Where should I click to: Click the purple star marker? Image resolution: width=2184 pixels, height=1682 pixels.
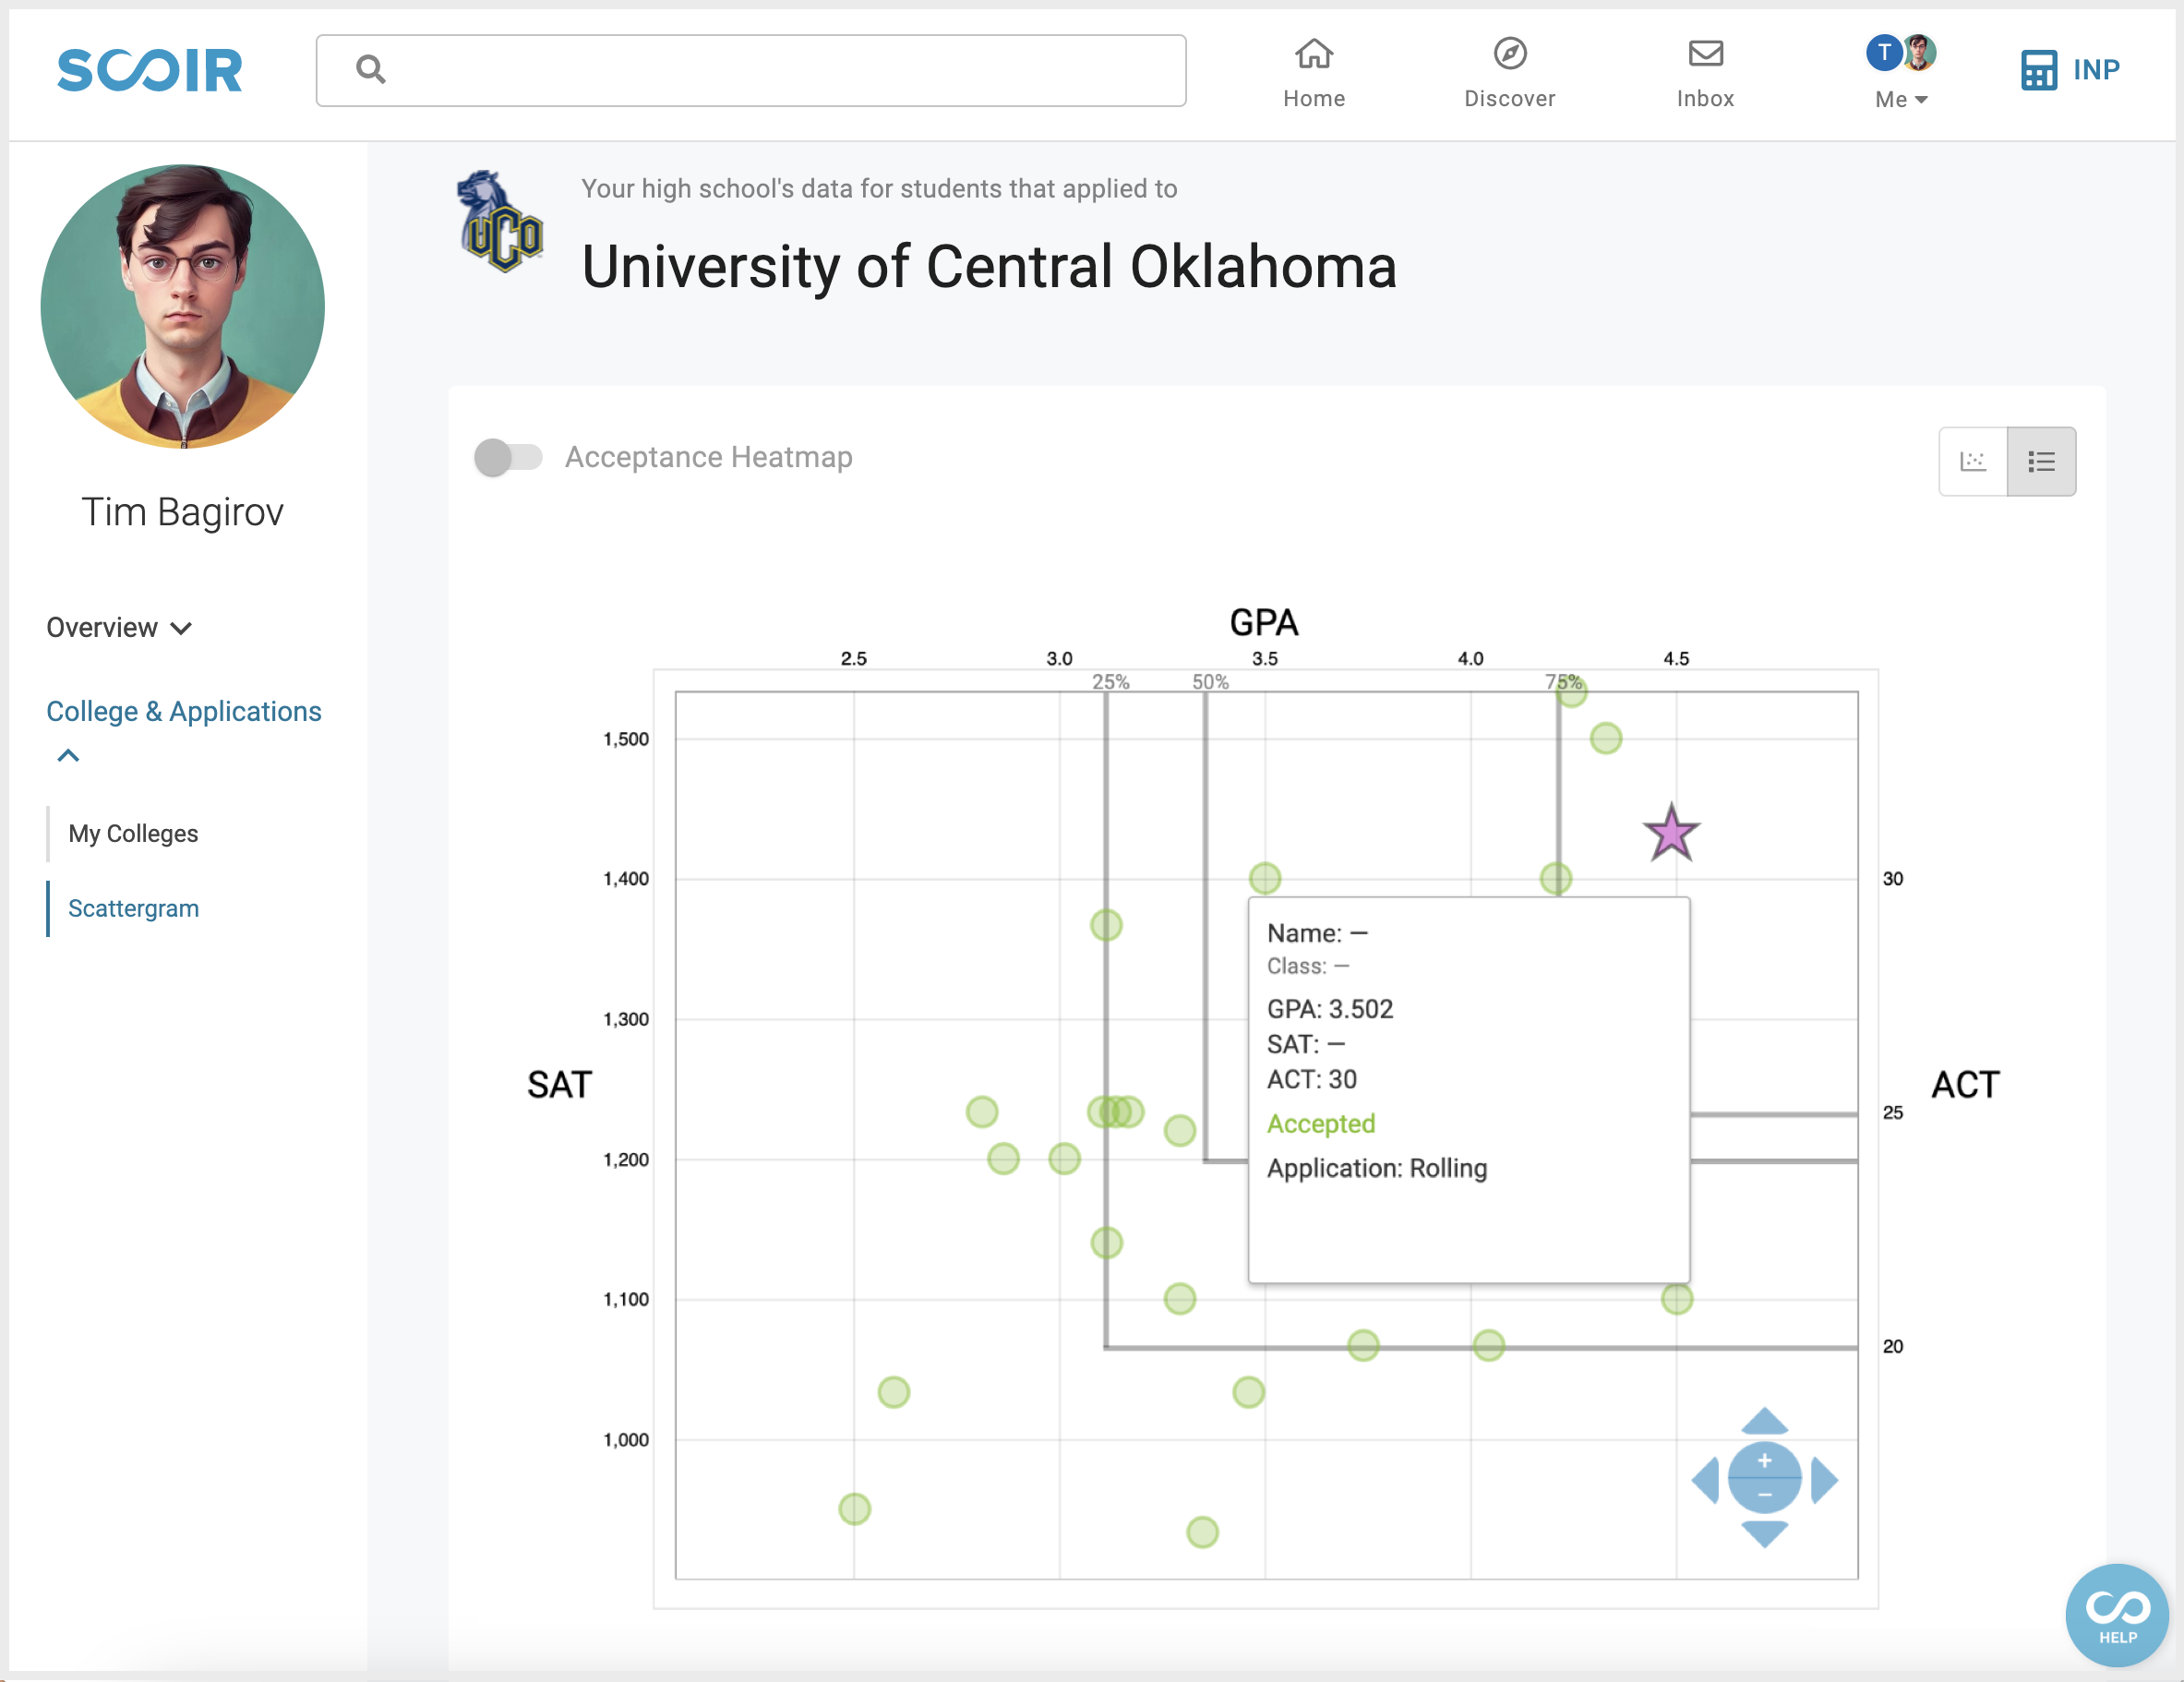click(x=1671, y=834)
